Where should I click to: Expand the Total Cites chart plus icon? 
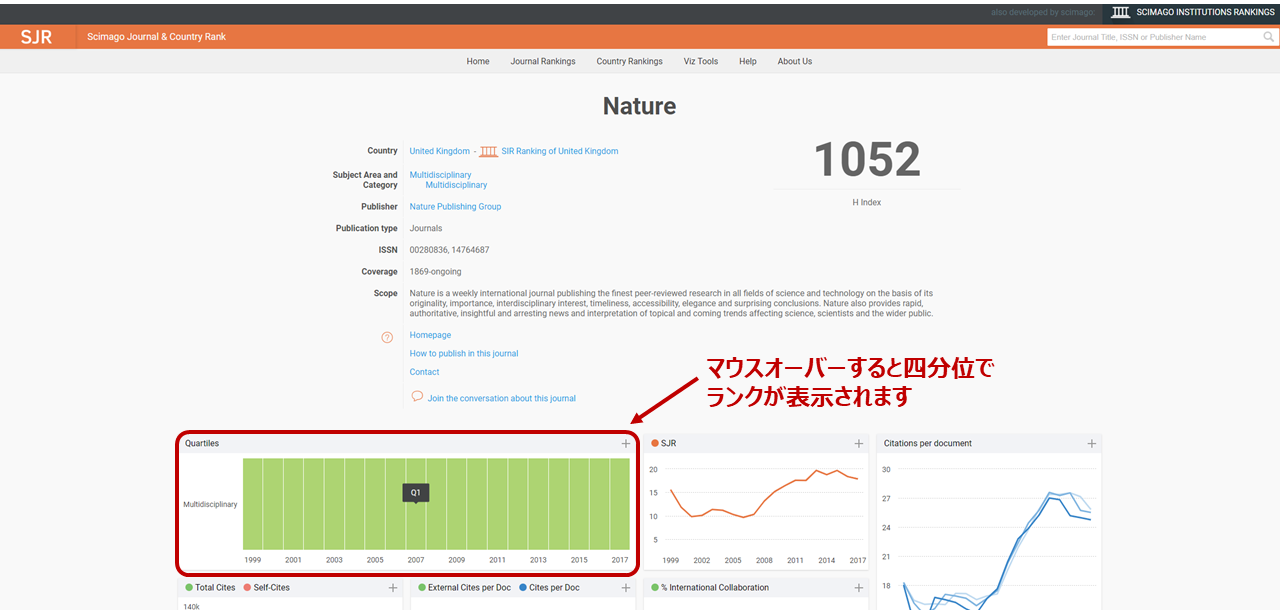point(393,588)
